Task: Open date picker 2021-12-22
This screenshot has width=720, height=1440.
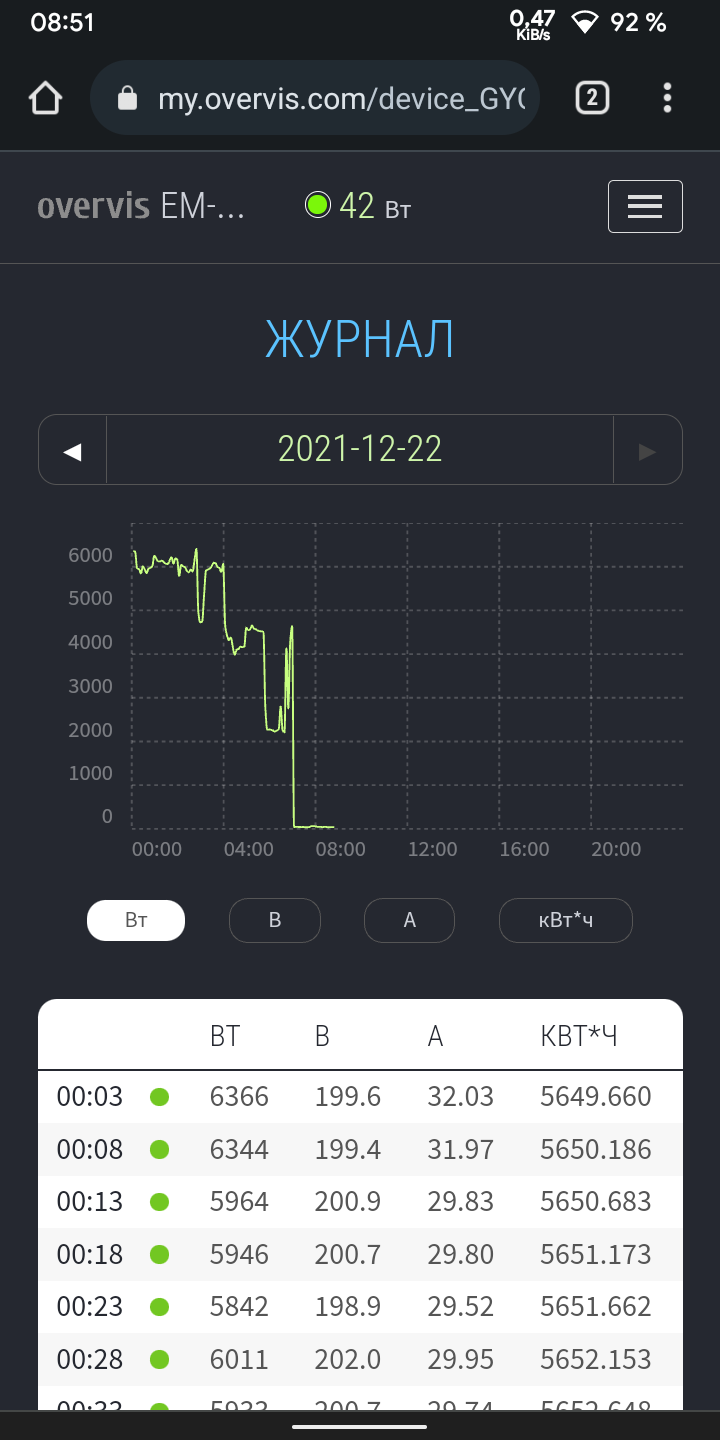Action: point(360,450)
